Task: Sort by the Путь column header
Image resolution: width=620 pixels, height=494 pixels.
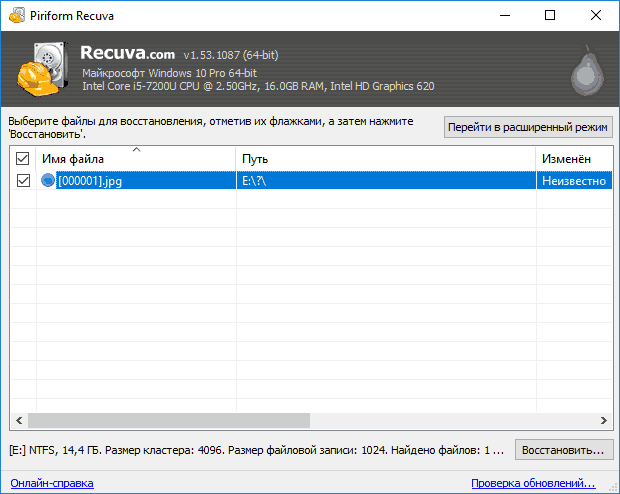Action: coord(386,159)
